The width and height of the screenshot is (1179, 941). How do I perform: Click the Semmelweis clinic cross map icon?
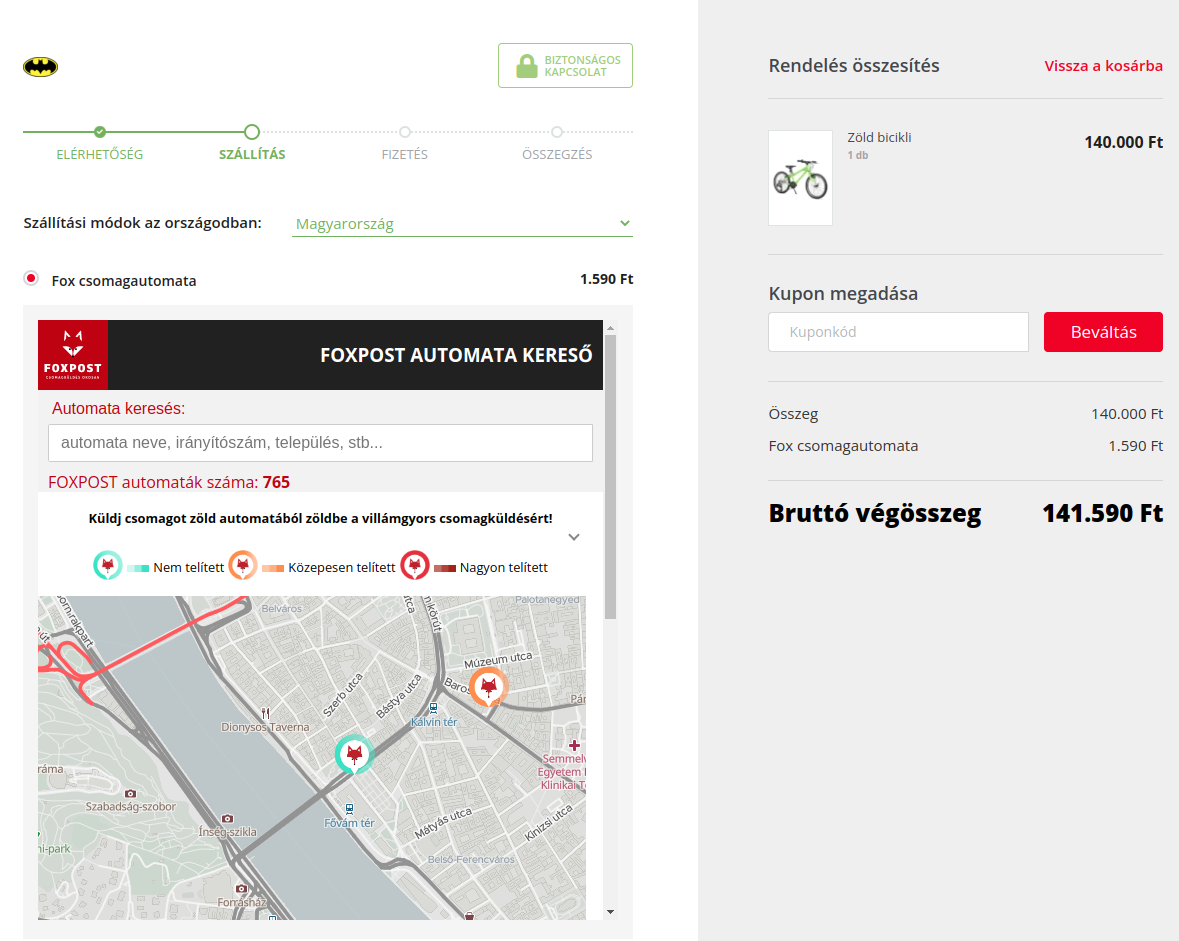click(x=574, y=745)
